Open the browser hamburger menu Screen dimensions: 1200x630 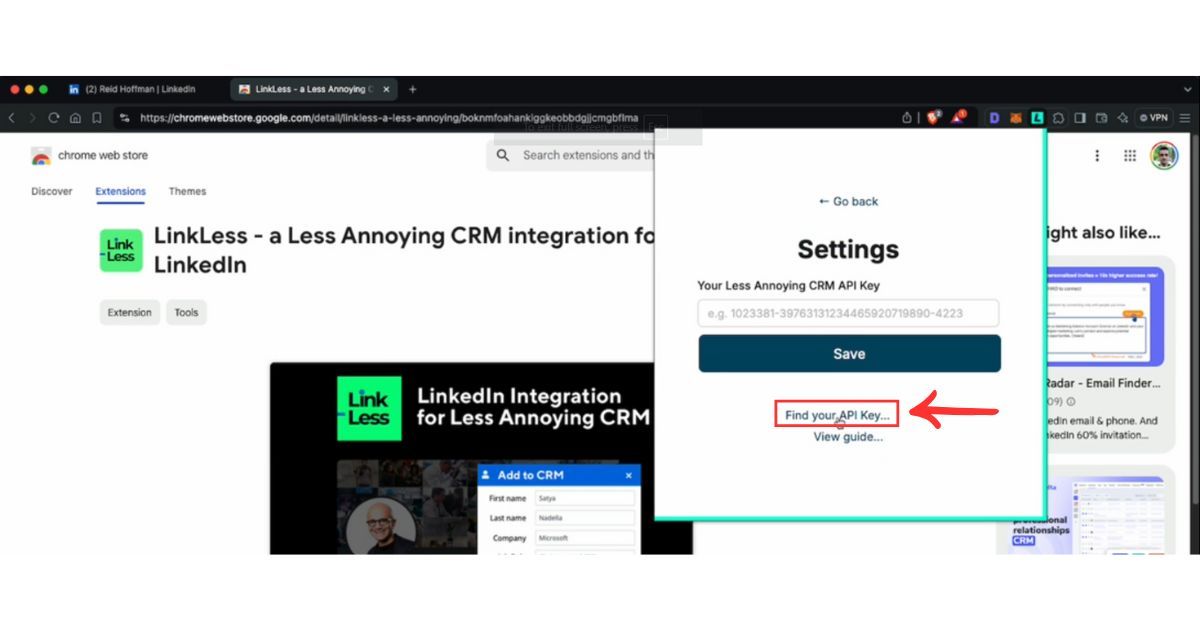click(x=1185, y=118)
